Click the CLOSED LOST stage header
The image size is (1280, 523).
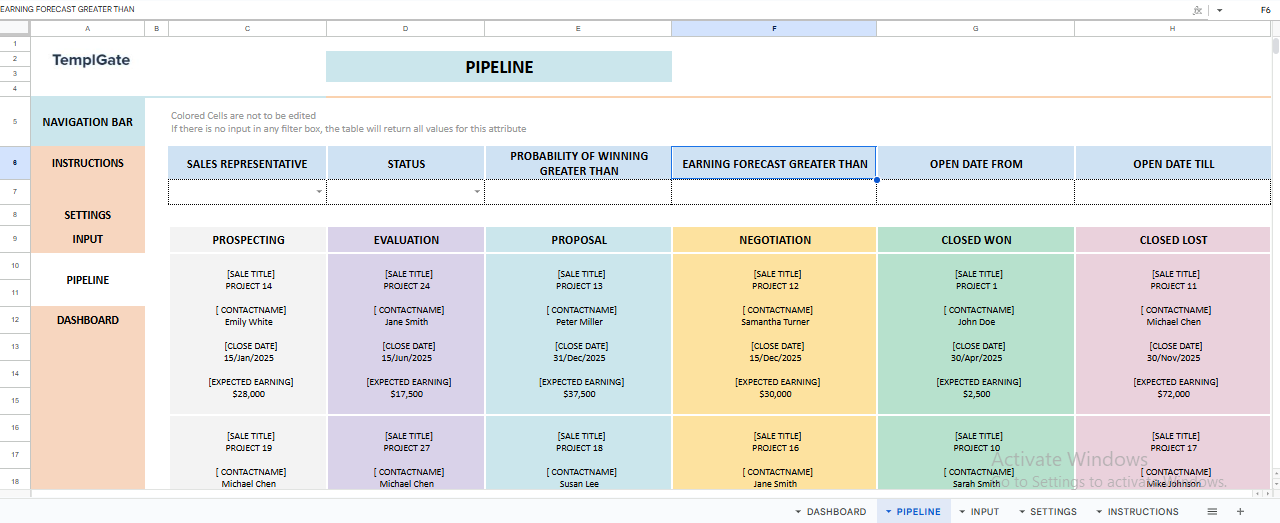(1173, 240)
